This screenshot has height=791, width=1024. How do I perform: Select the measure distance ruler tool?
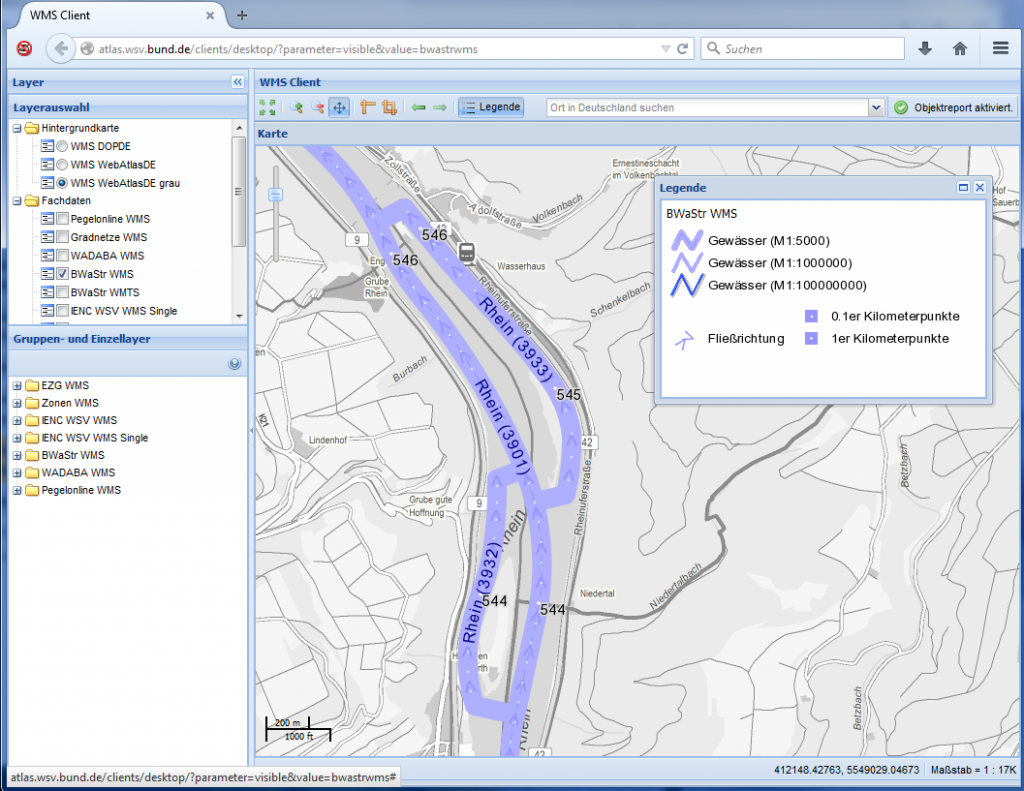click(368, 107)
